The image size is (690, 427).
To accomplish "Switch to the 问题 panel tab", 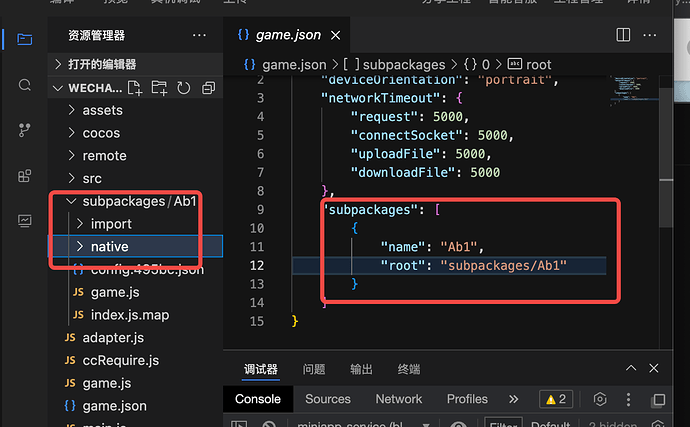I will pos(314,369).
